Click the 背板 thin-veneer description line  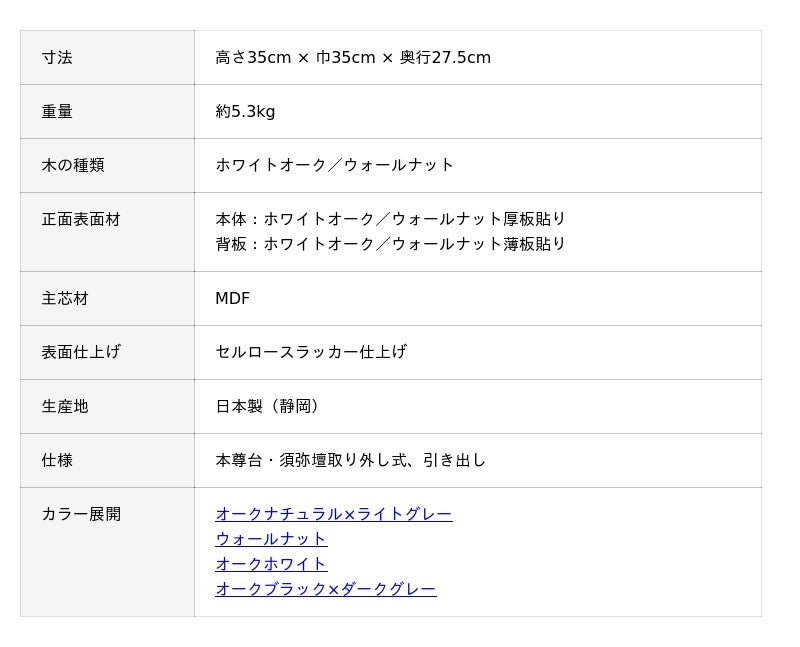[390, 244]
